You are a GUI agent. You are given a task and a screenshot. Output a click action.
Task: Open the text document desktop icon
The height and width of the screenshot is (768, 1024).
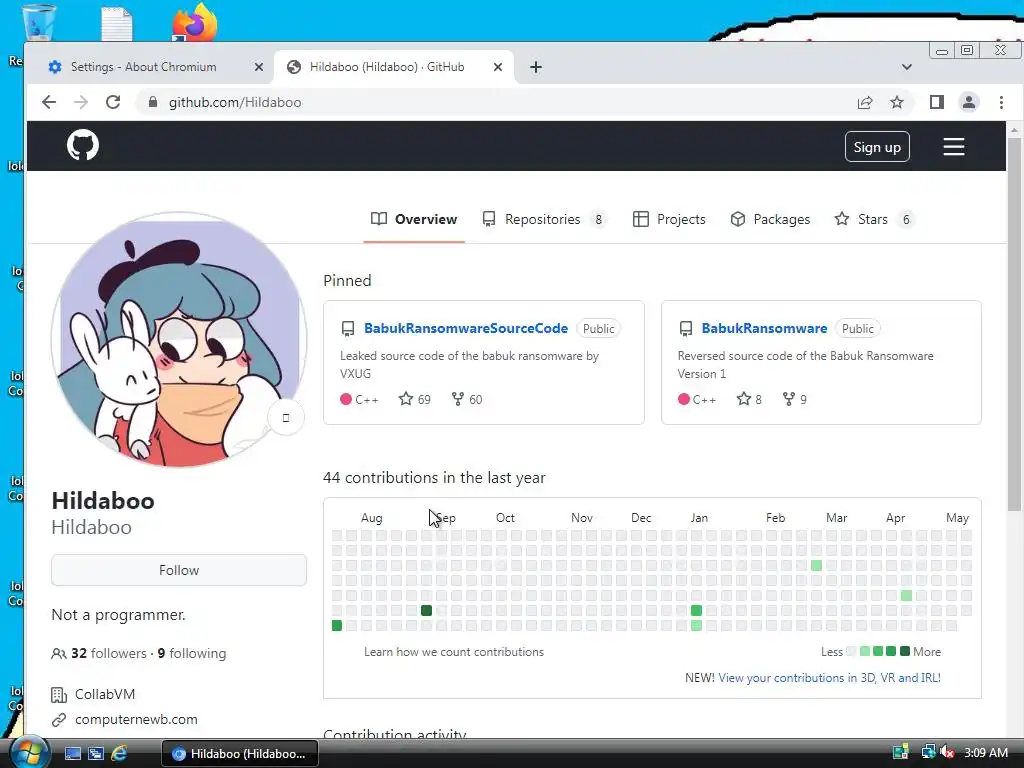point(118,24)
